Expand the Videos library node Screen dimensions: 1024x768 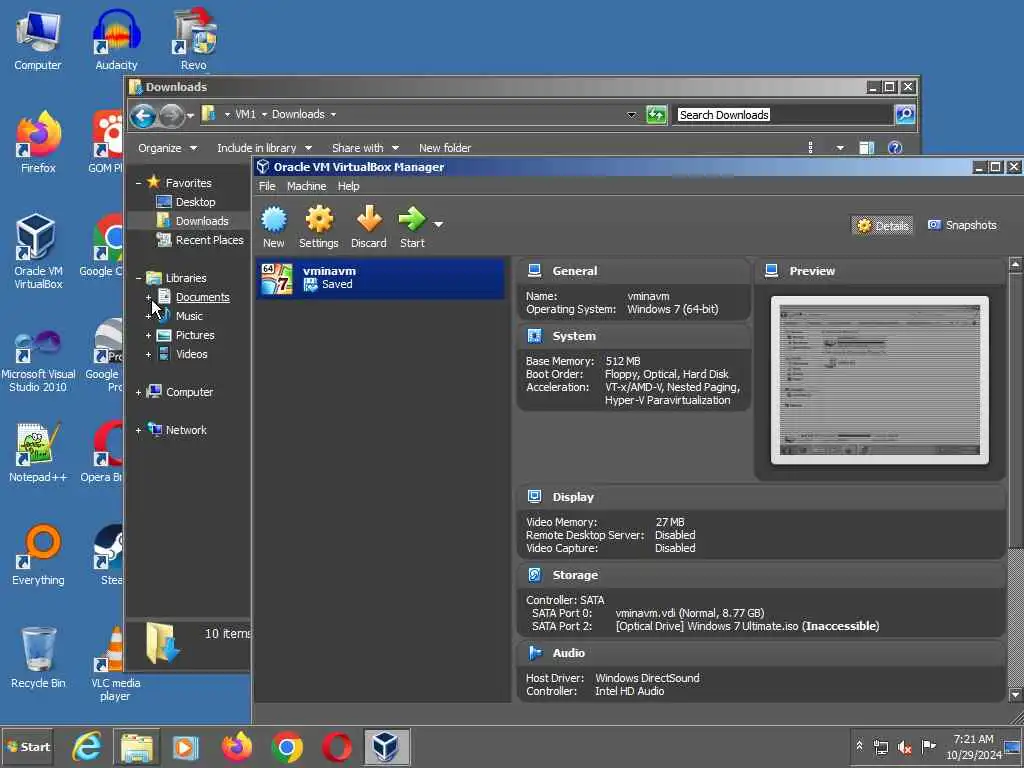click(x=148, y=354)
